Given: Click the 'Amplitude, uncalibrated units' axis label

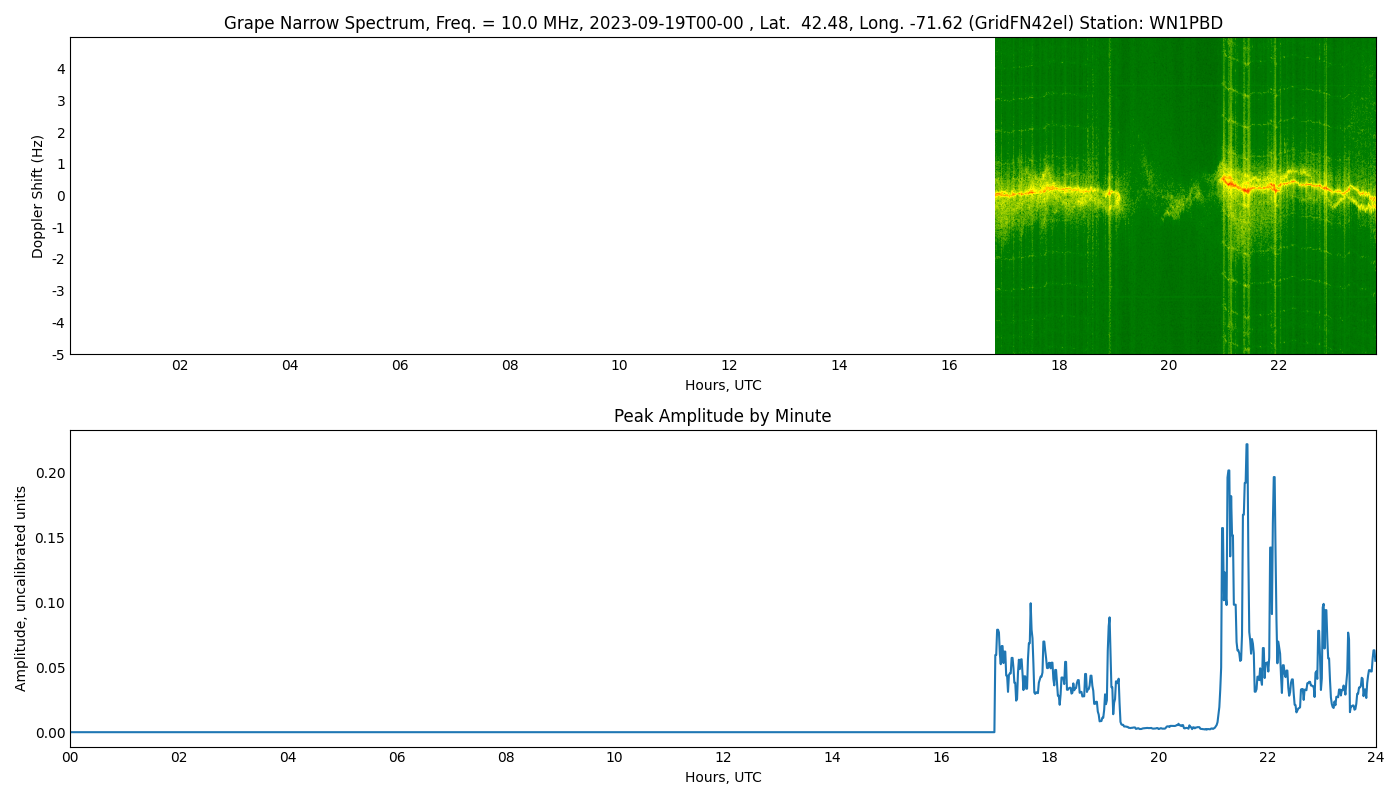Looking at the screenshot, I should (x=21, y=588).
